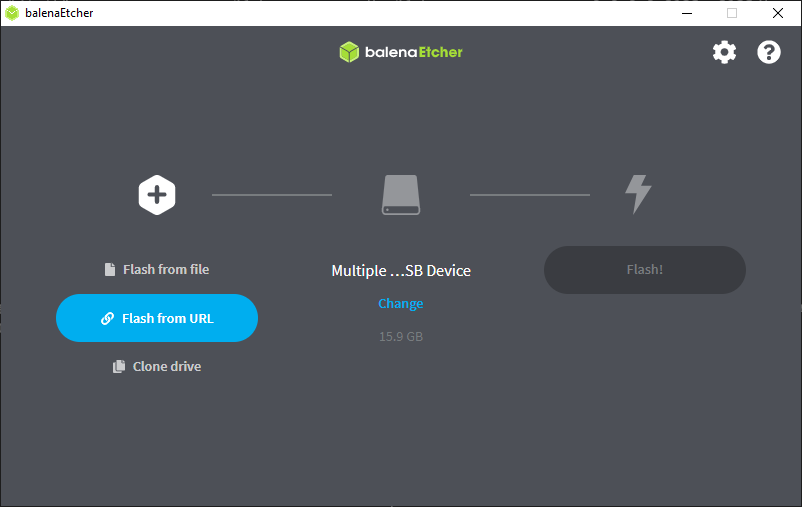The image size is (802, 507).
Task: Click the Multiple ...SB Device label
Action: point(400,271)
